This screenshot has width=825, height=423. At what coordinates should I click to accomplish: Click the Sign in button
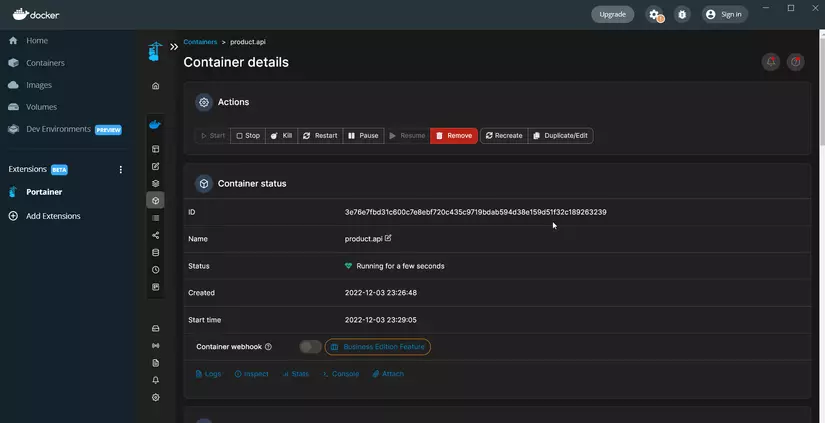coord(725,15)
